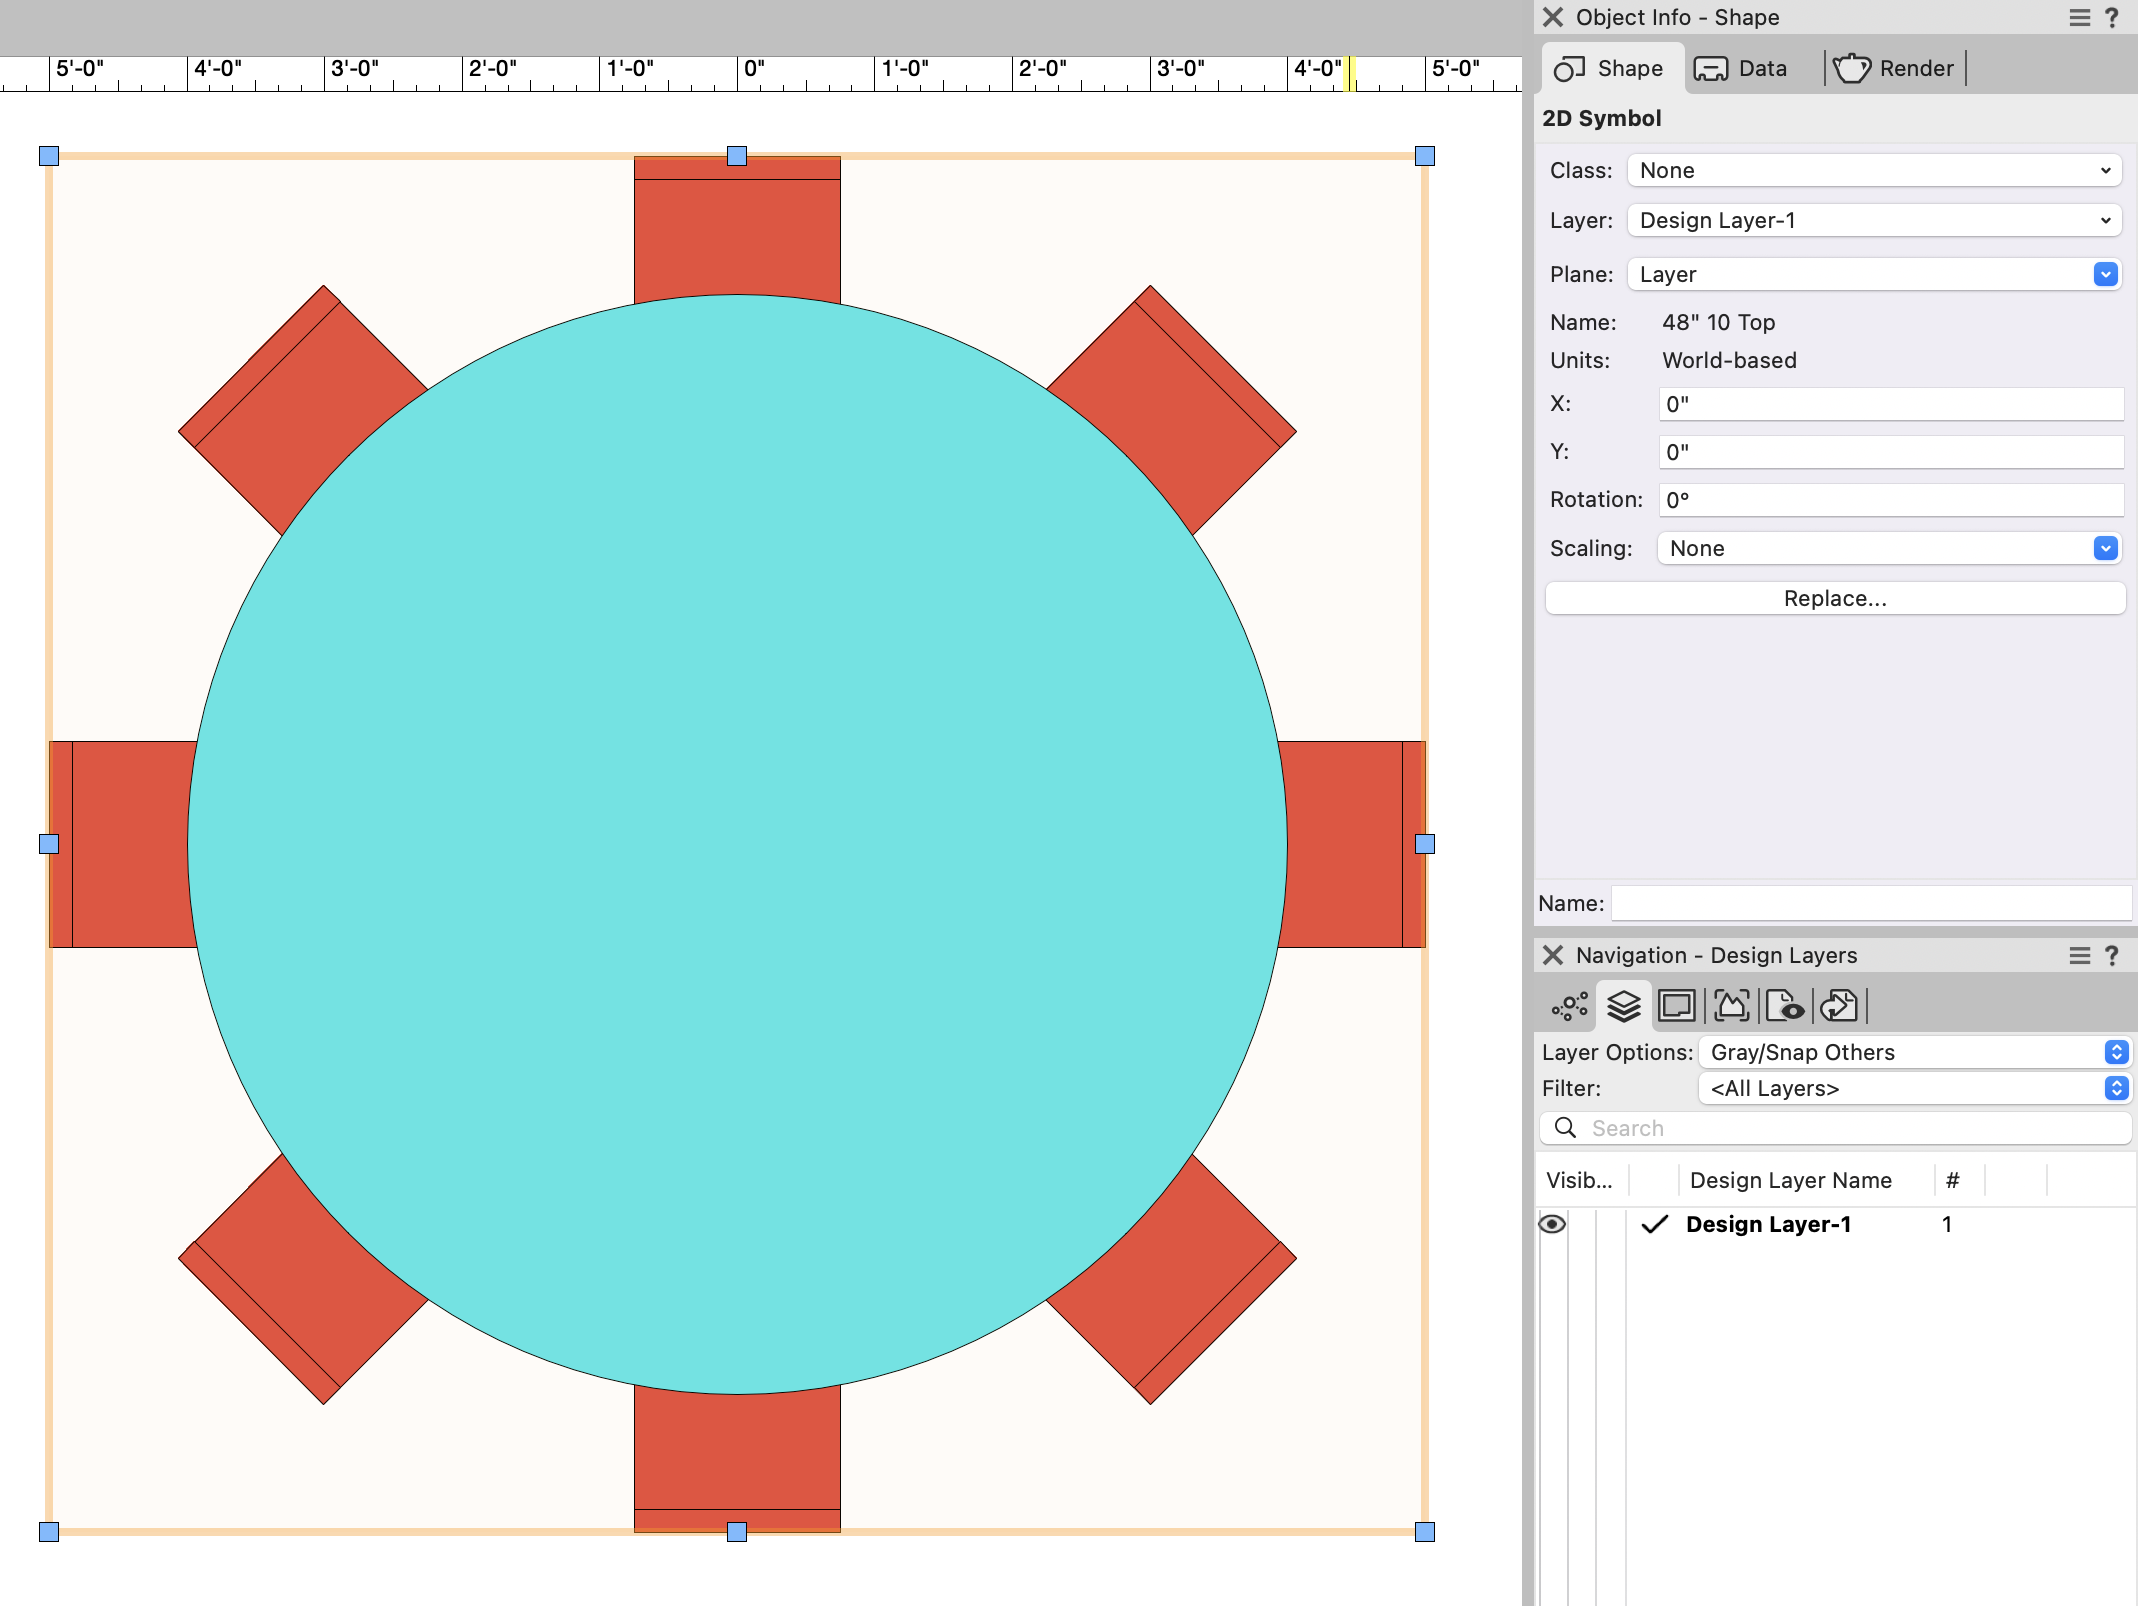Open the Layer Options dropdown
Image resolution: width=2138 pixels, height=1606 pixels.
coord(2114,1052)
